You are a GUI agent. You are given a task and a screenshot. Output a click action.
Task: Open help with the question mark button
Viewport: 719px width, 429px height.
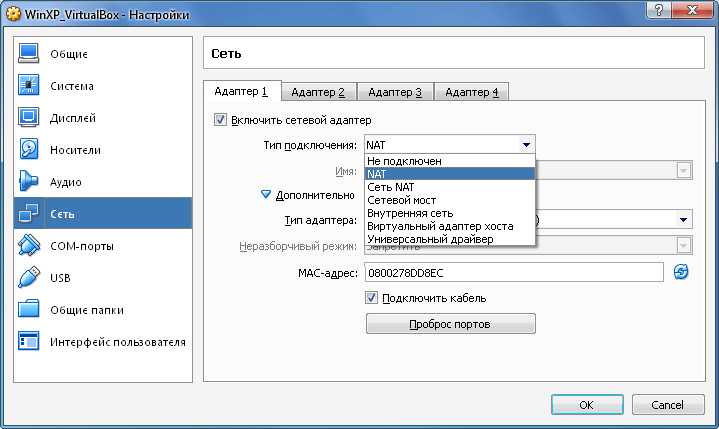click(x=659, y=10)
